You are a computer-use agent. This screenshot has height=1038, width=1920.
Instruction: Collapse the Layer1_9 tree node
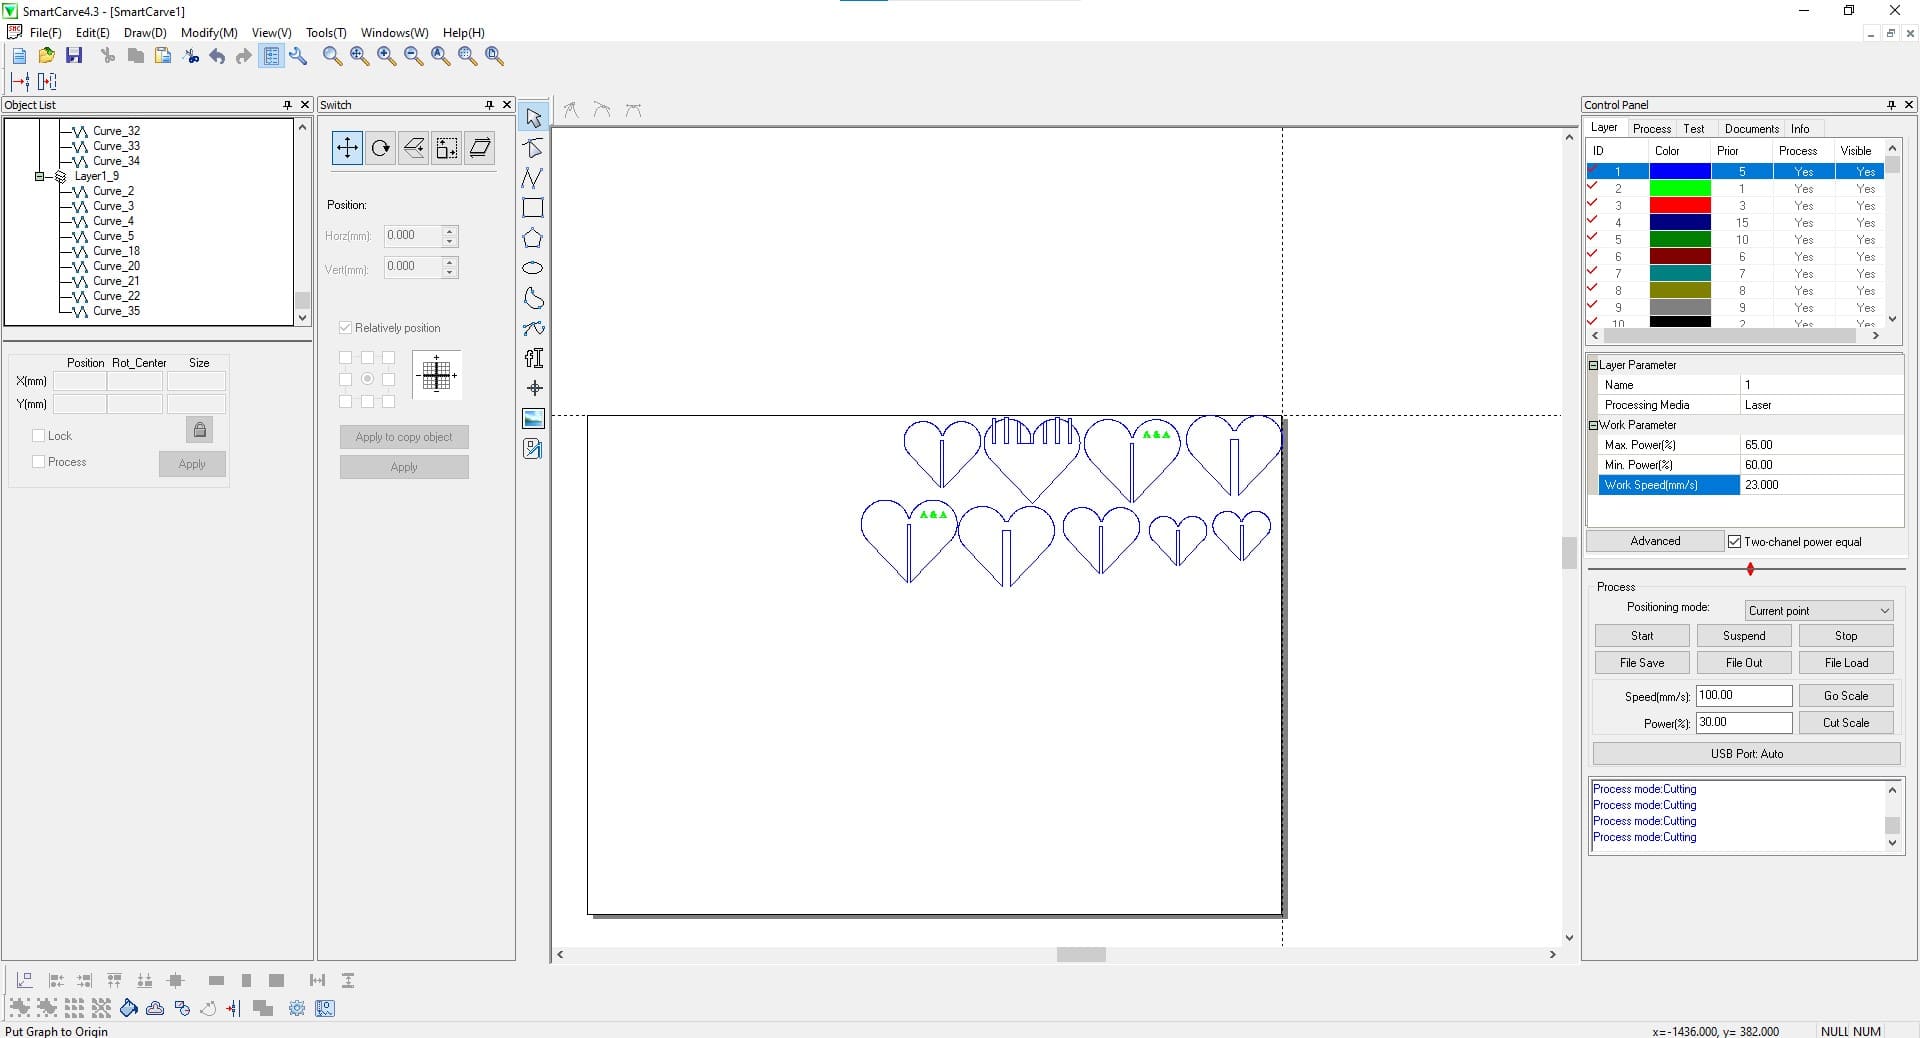click(41, 176)
